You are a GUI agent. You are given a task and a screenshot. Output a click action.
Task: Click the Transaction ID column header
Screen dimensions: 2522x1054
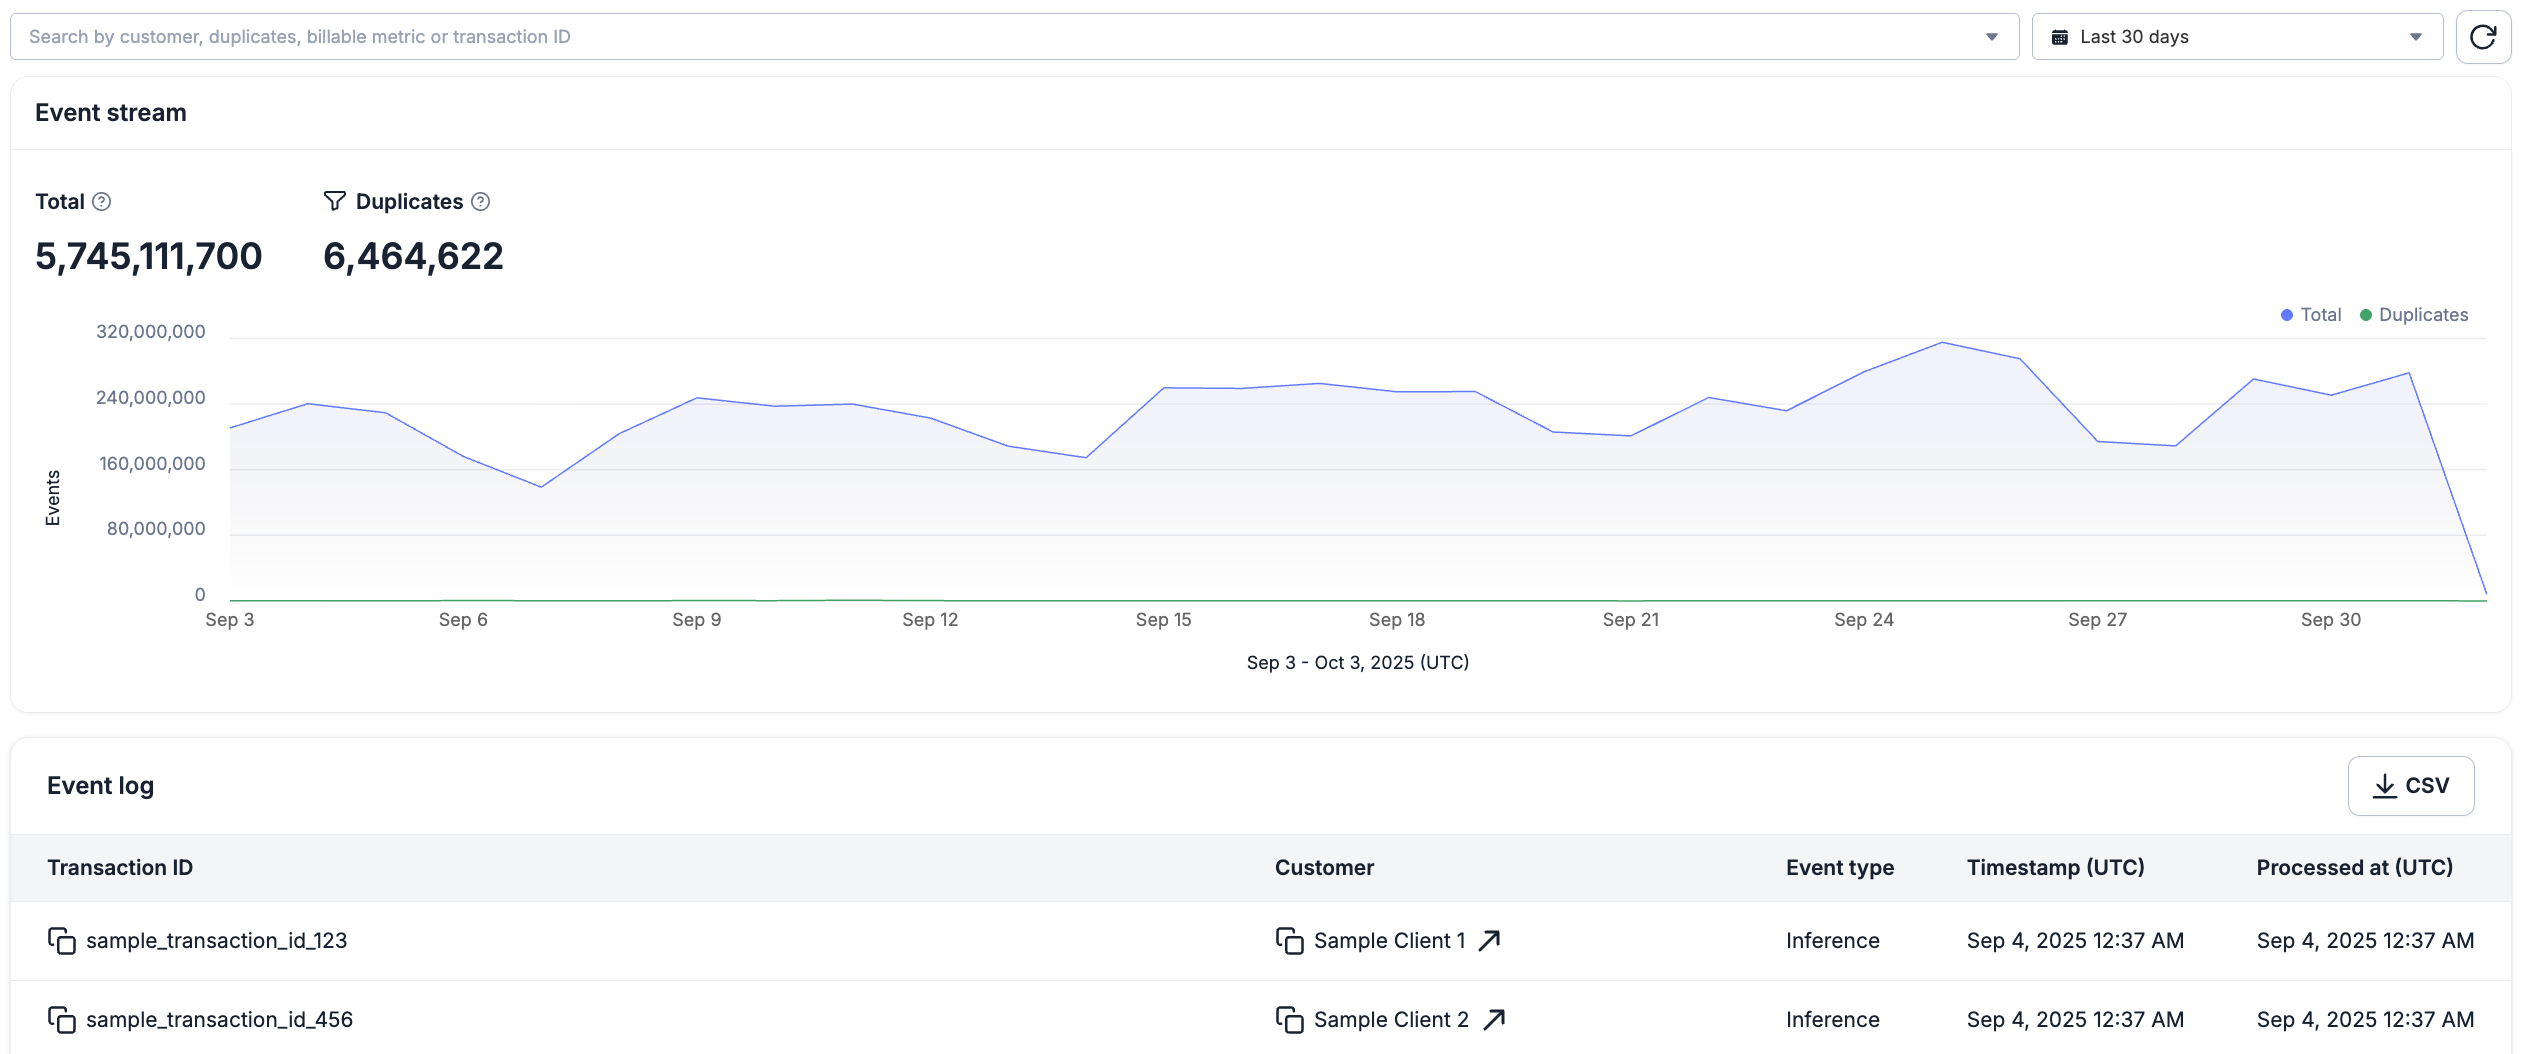coord(120,868)
